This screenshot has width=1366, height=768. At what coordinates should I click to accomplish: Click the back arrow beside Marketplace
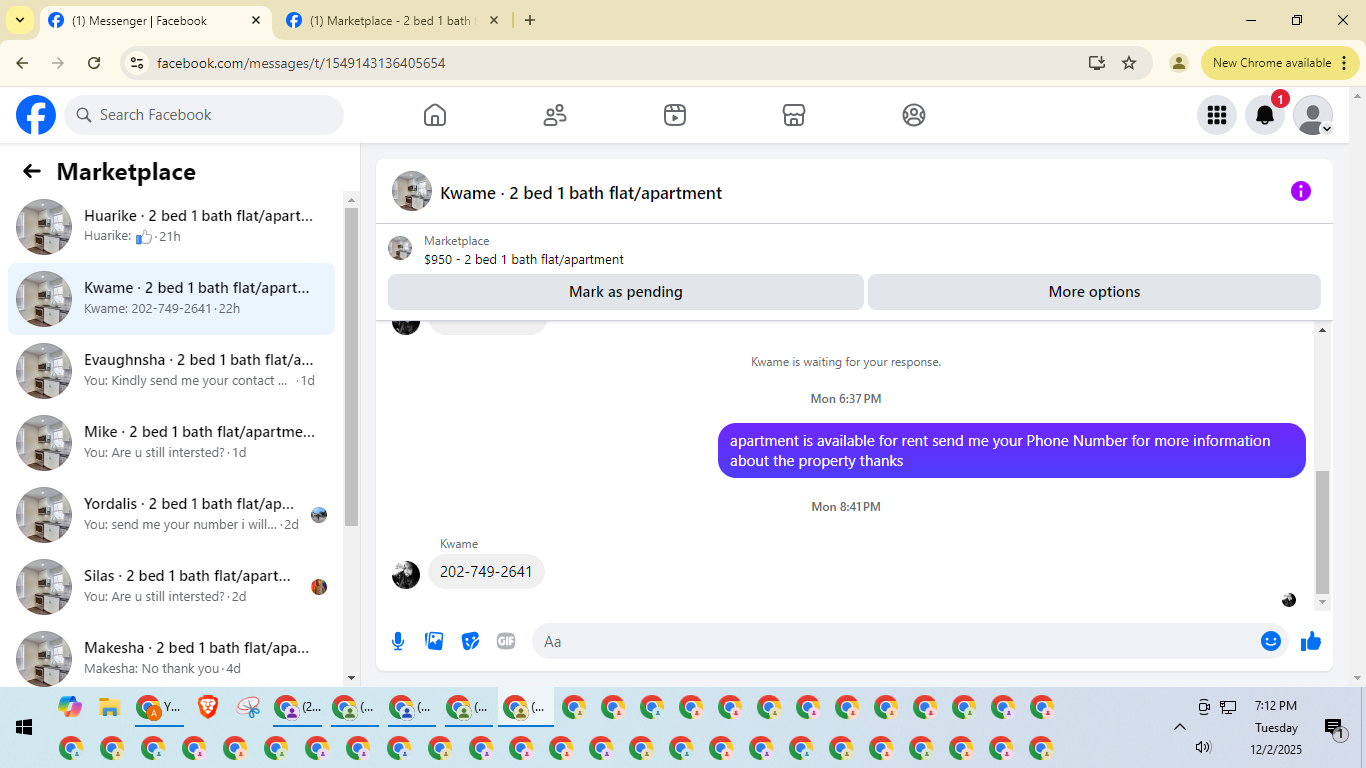tap(32, 171)
